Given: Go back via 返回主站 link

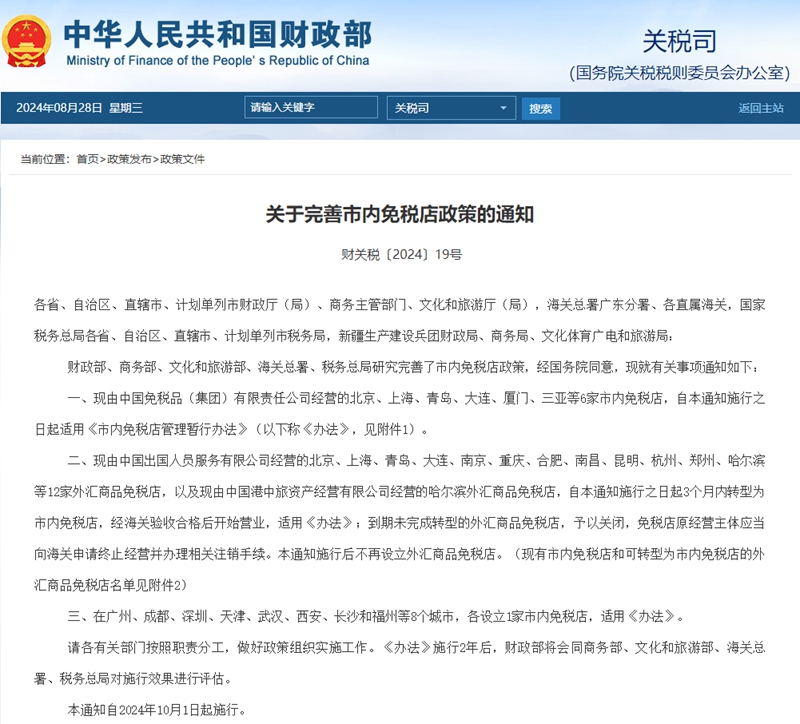Looking at the screenshot, I should 760,108.
